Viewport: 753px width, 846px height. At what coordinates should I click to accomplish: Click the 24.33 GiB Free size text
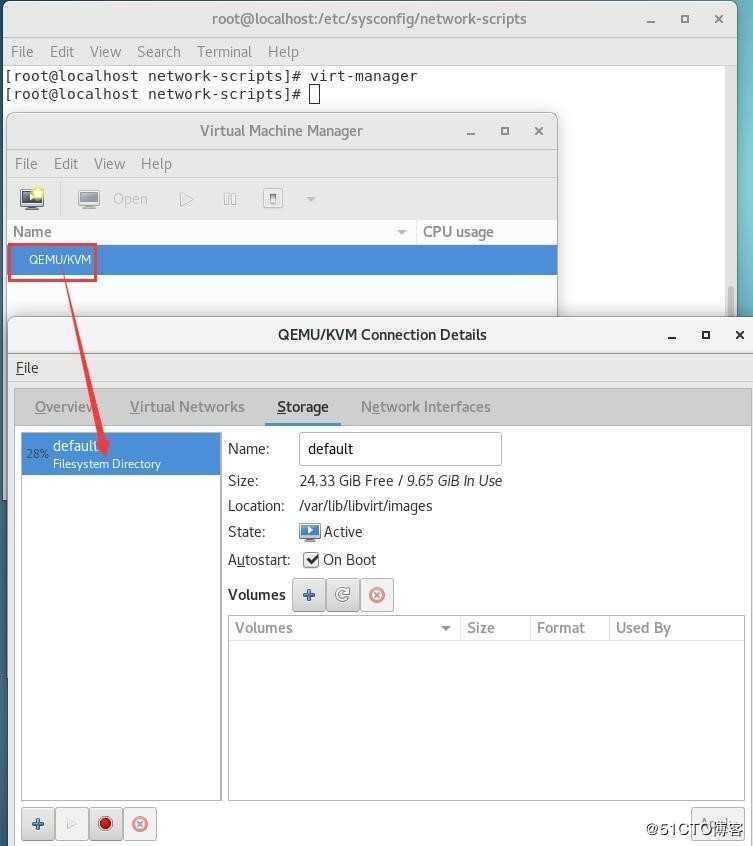click(x=346, y=481)
